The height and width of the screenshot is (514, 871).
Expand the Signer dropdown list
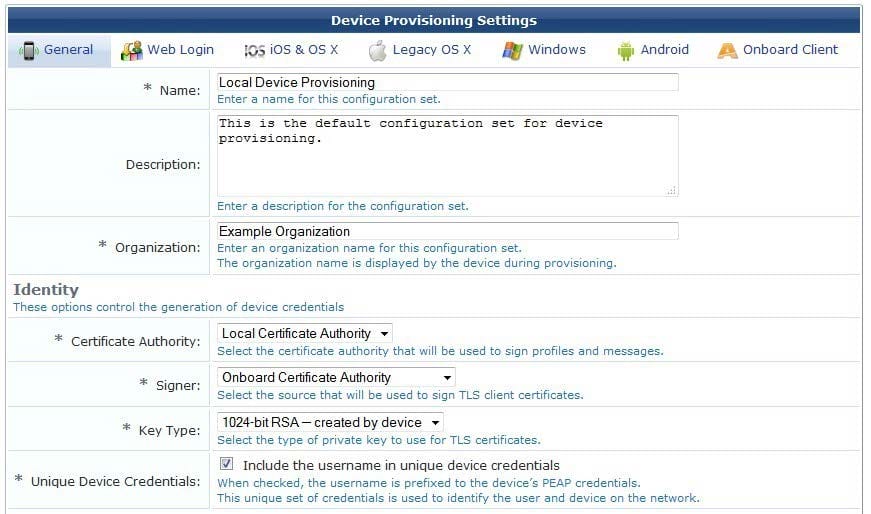[x=336, y=377]
